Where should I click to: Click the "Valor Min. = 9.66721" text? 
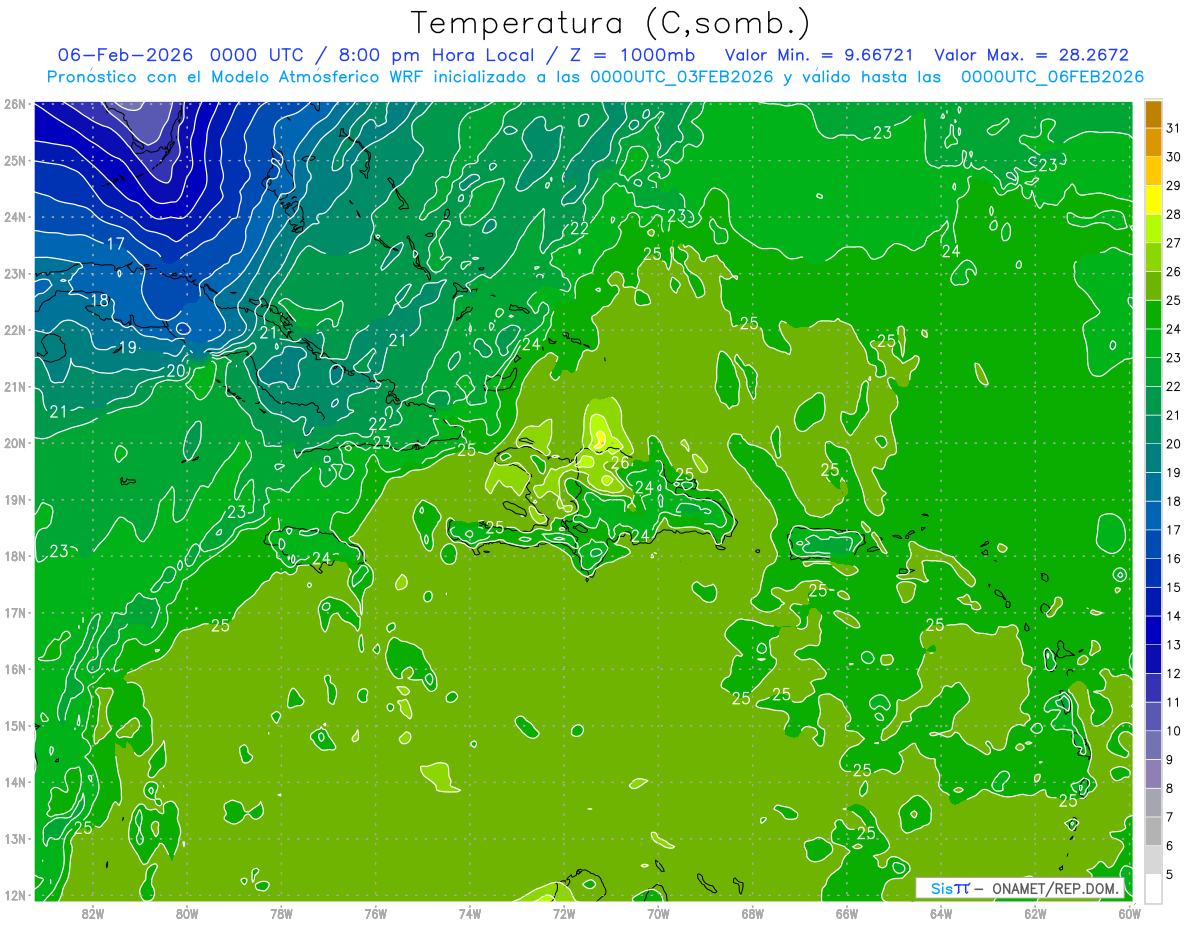819,55
